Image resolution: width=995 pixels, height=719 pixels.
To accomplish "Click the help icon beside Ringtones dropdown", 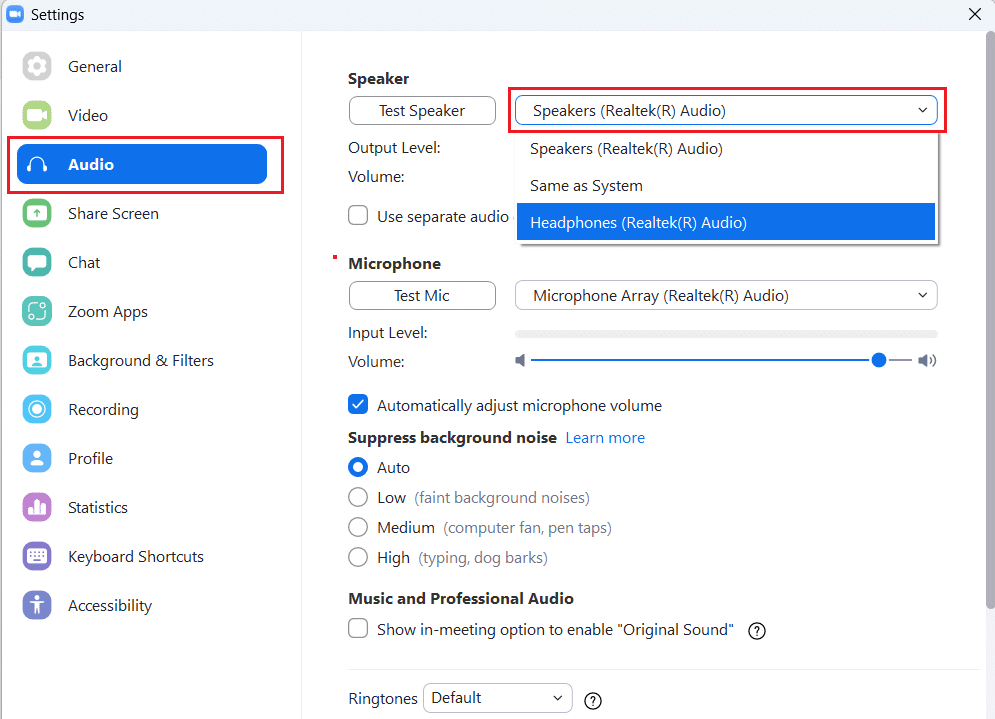I will [593, 701].
